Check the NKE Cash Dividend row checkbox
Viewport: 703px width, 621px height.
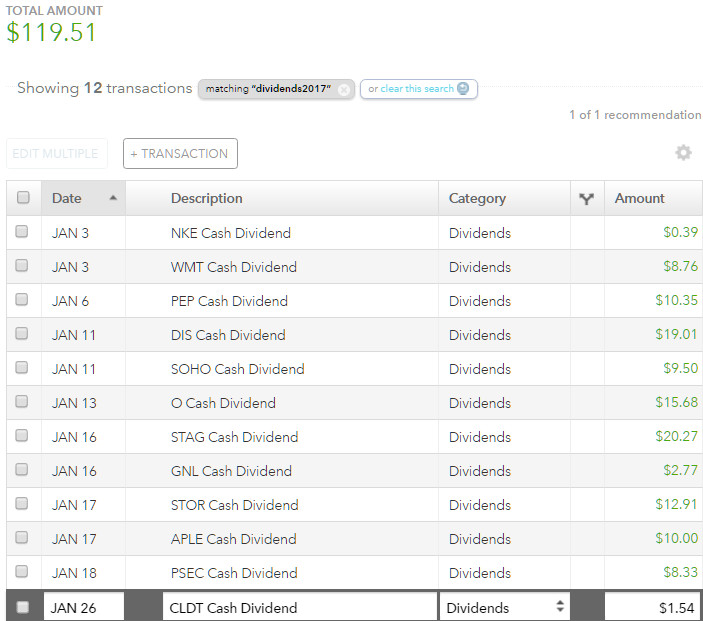[22, 232]
